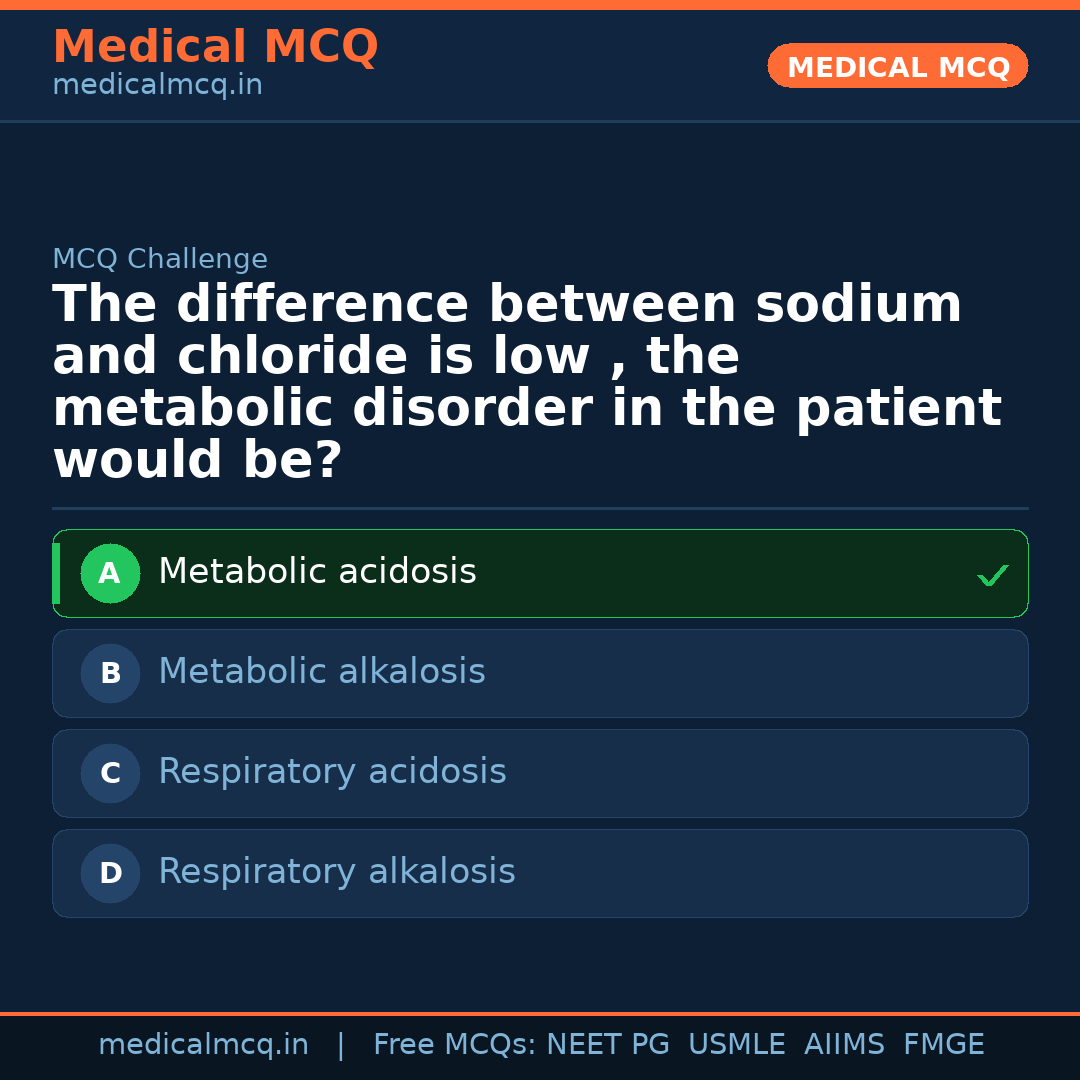Image resolution: width=1080 pixels, height=1080 pixels.
Task: Choose the Metabolic alkalosis answer text
Action: 321,672
